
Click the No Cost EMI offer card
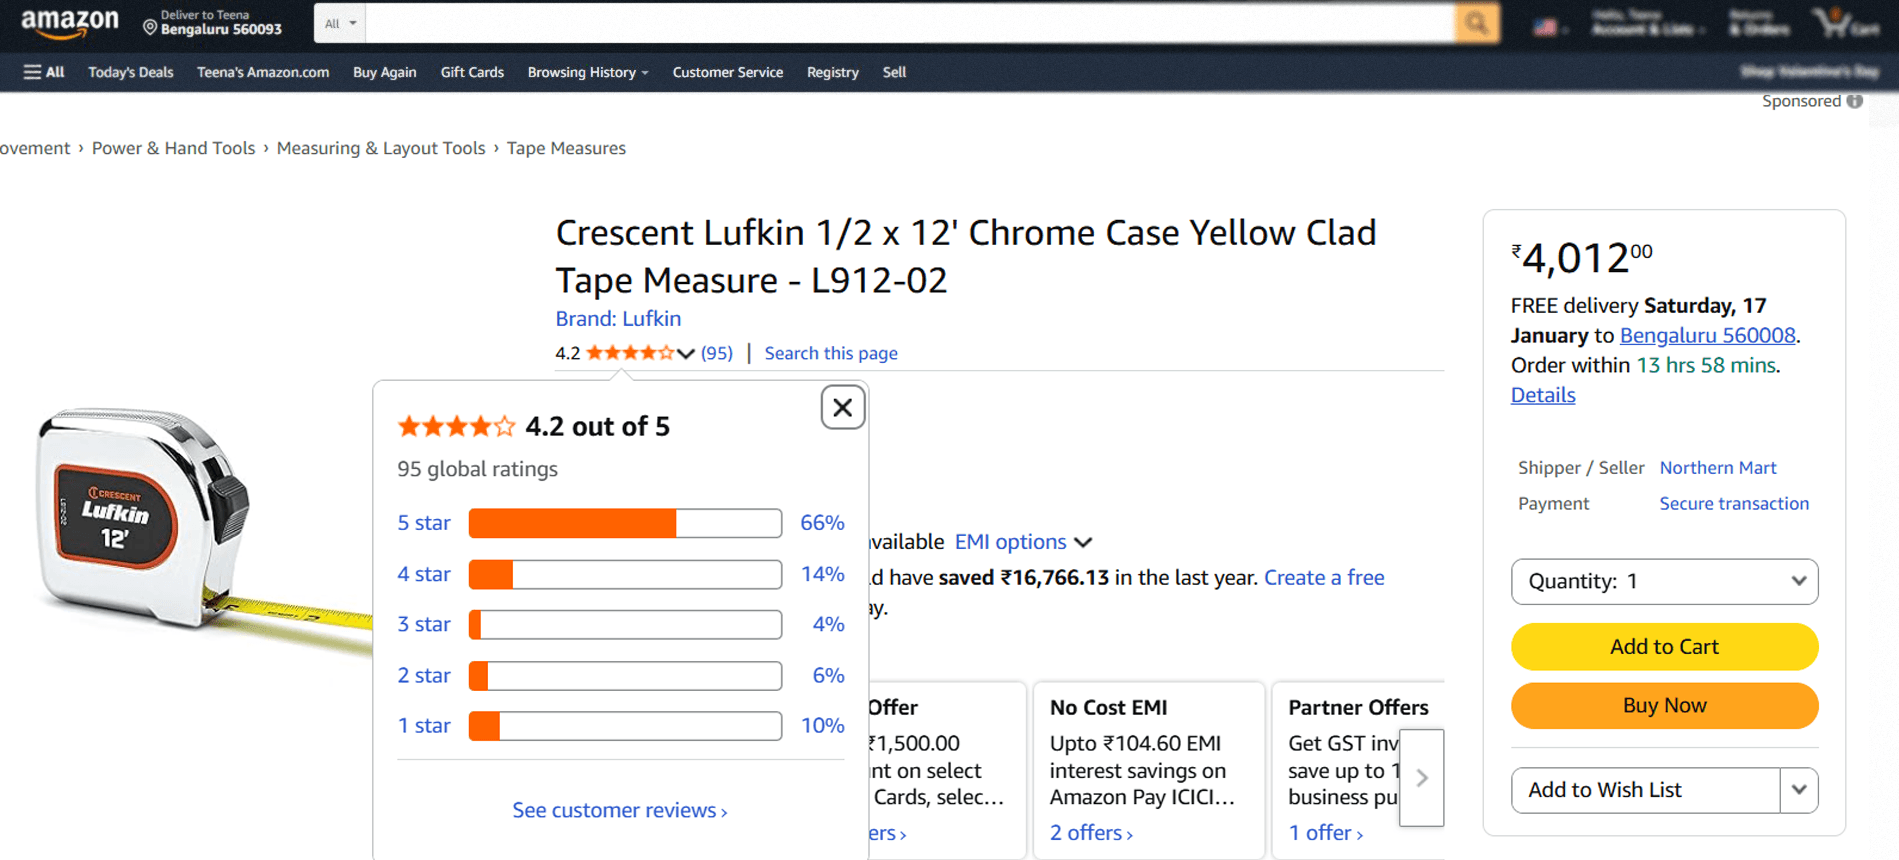(x=1148, y=770)
